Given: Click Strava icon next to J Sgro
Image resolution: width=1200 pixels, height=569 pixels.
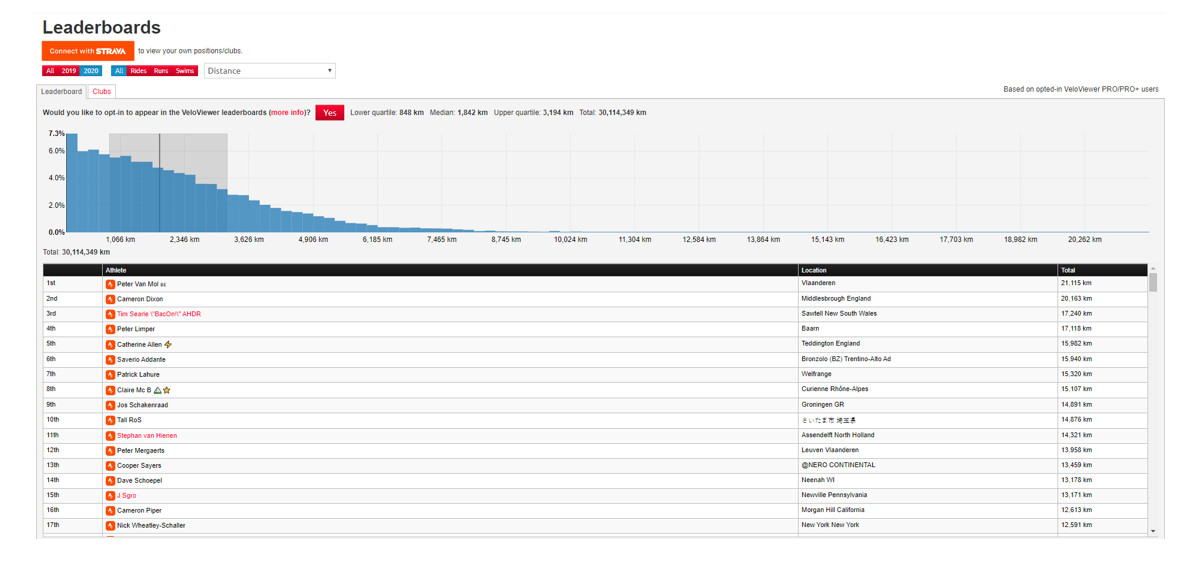Looking at the screenshot, I should (110, 495).
